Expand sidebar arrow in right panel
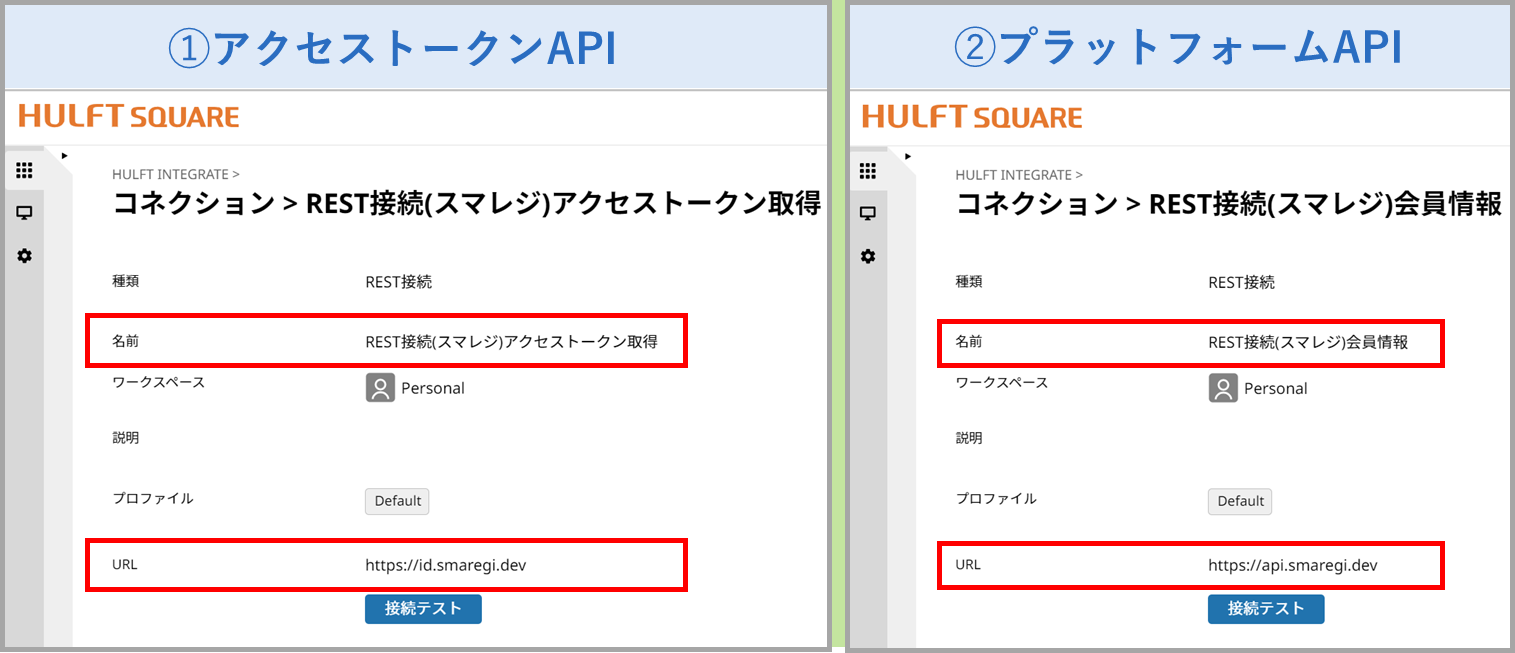 point(908,156)
